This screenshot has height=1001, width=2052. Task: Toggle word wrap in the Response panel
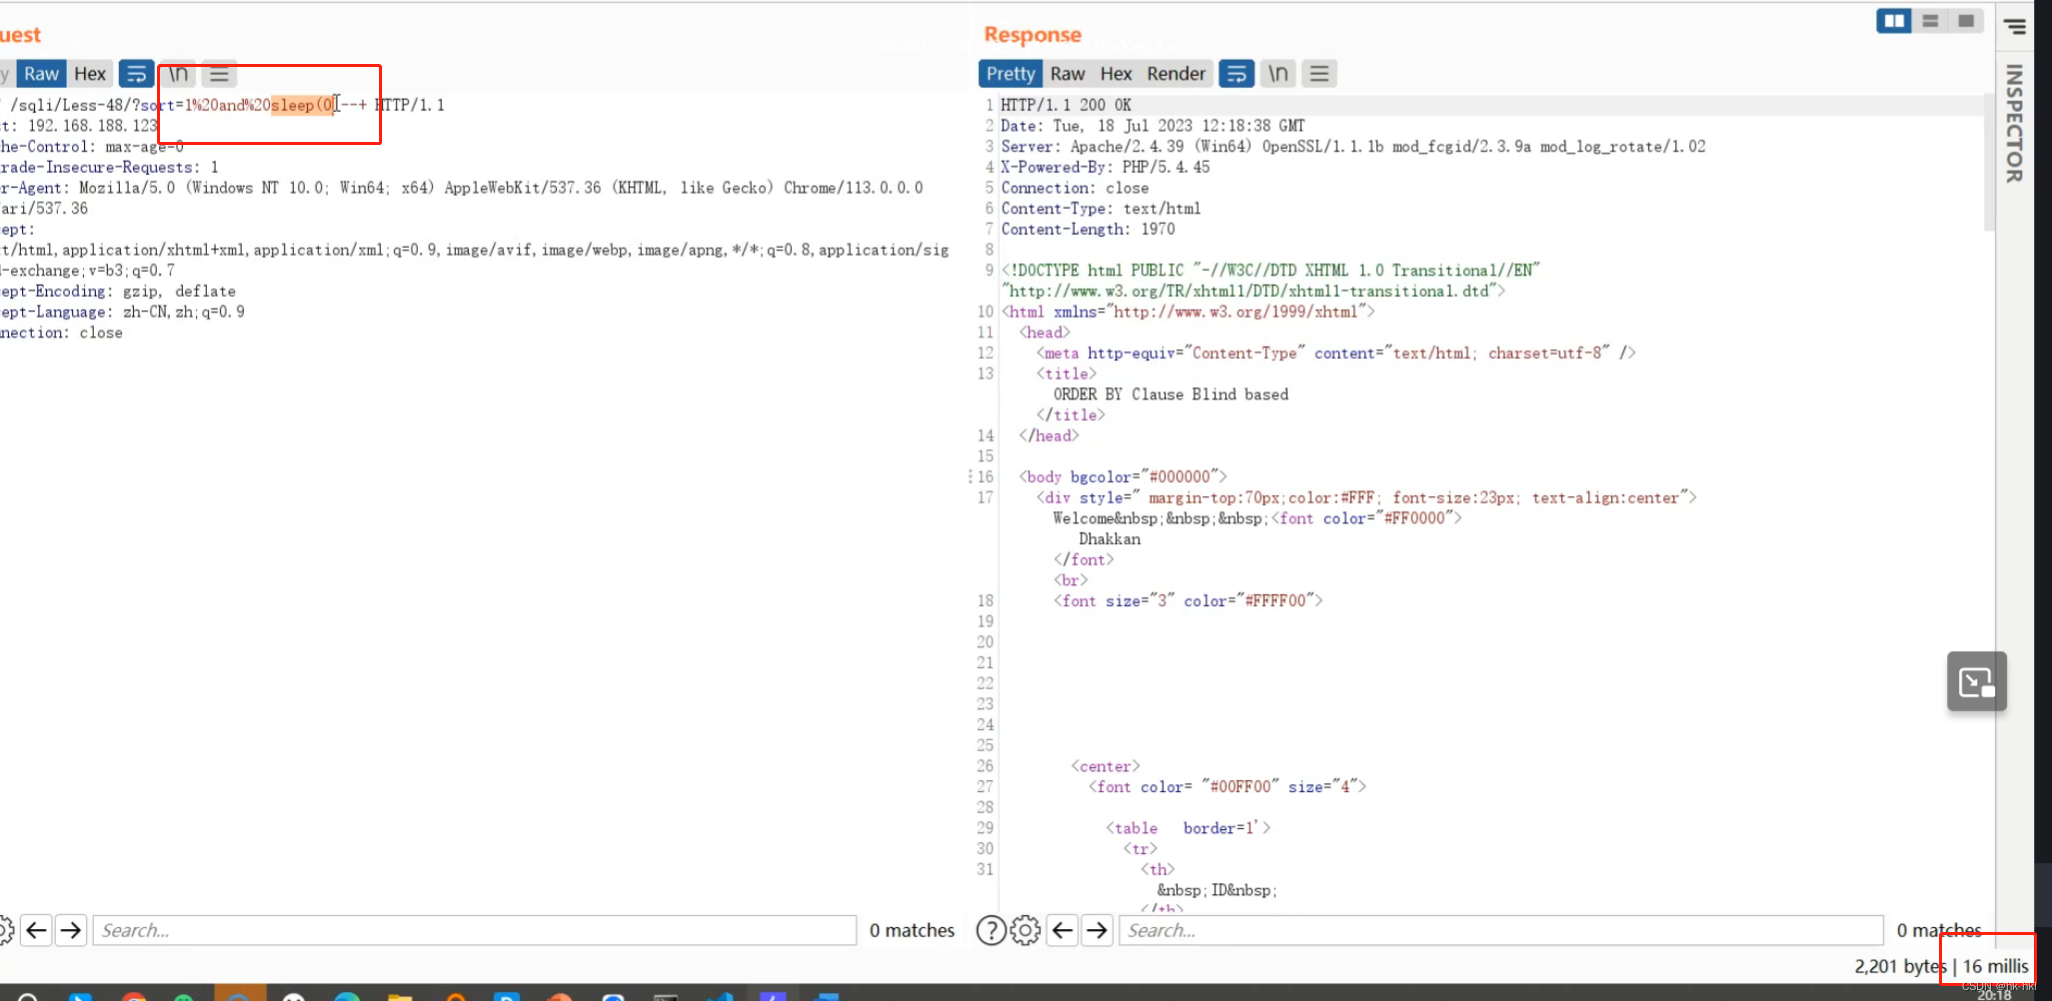pyautogui.click(x=1237, y=74)
